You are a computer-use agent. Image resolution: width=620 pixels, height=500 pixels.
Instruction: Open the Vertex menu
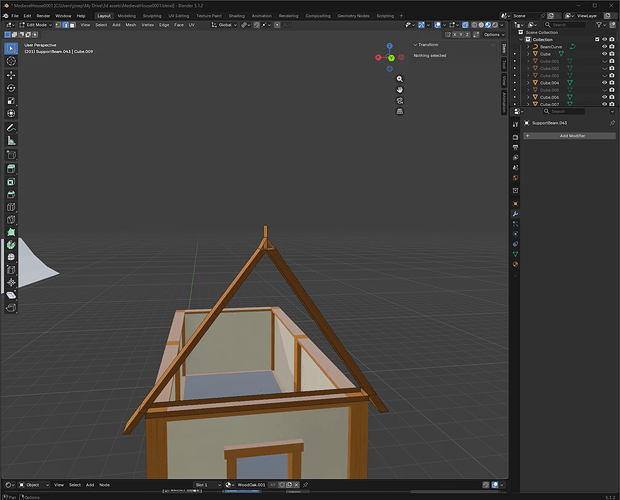pyautogui.click(x=147, y=25)
